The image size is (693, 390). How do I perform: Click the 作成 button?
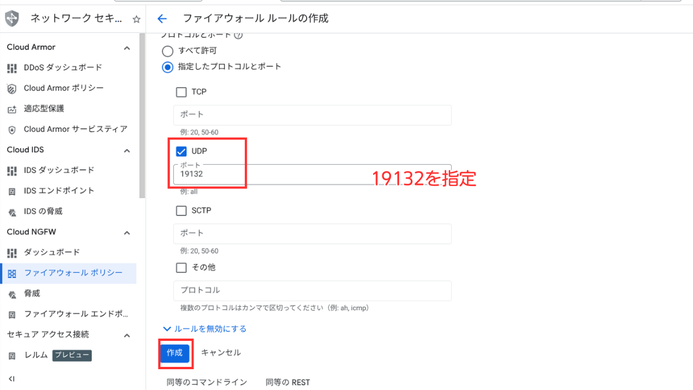pos(175,353)
